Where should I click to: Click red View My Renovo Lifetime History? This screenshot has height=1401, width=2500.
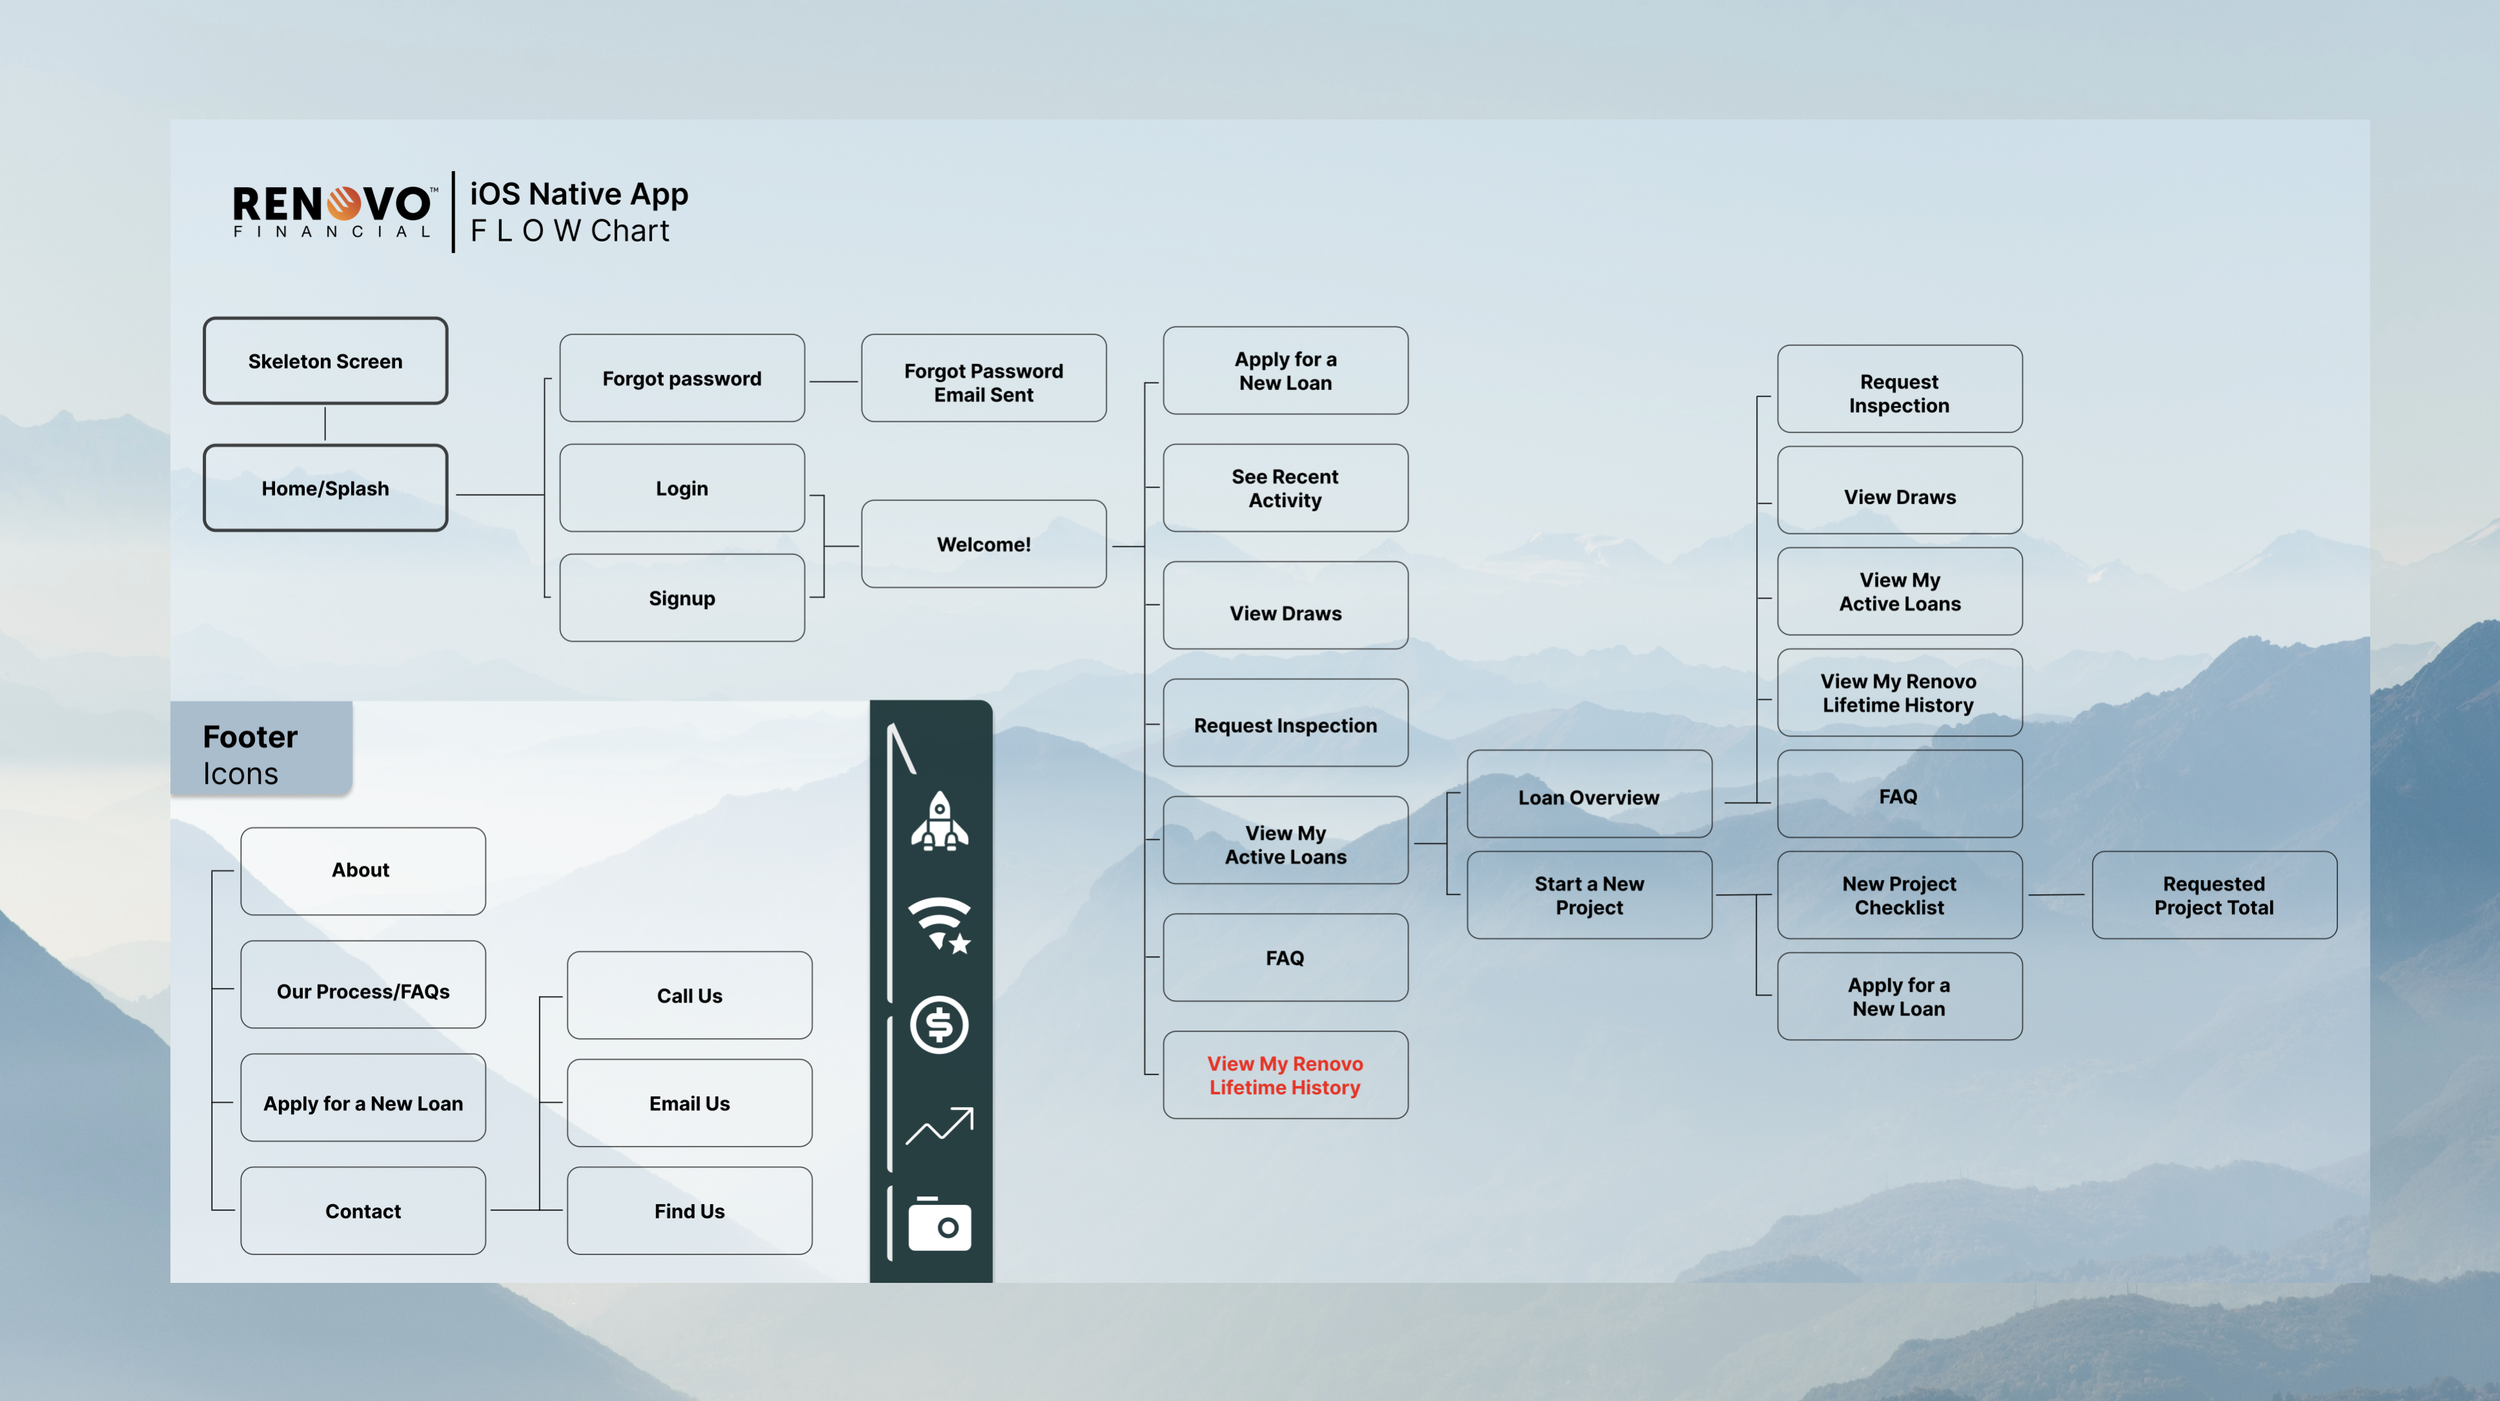1285,1075
